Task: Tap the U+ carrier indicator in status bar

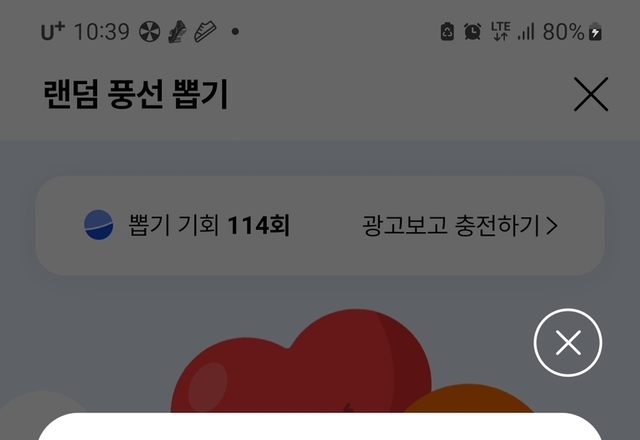Action: click(53, 31)
